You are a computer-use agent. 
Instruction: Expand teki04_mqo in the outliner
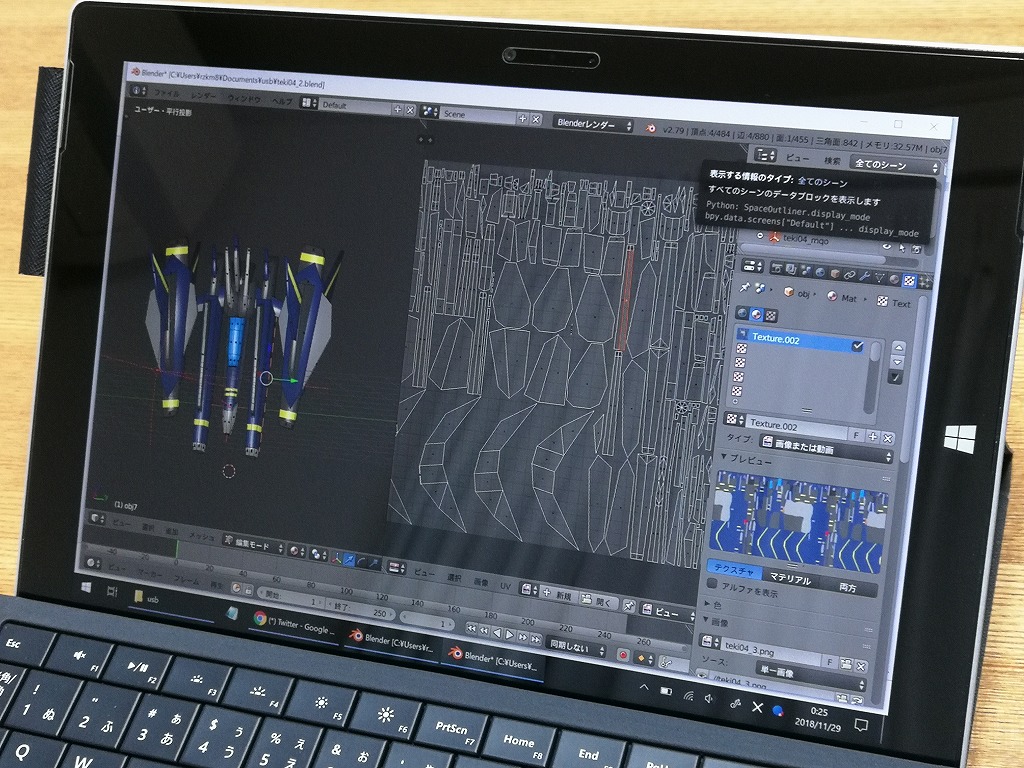coord(760,236)
